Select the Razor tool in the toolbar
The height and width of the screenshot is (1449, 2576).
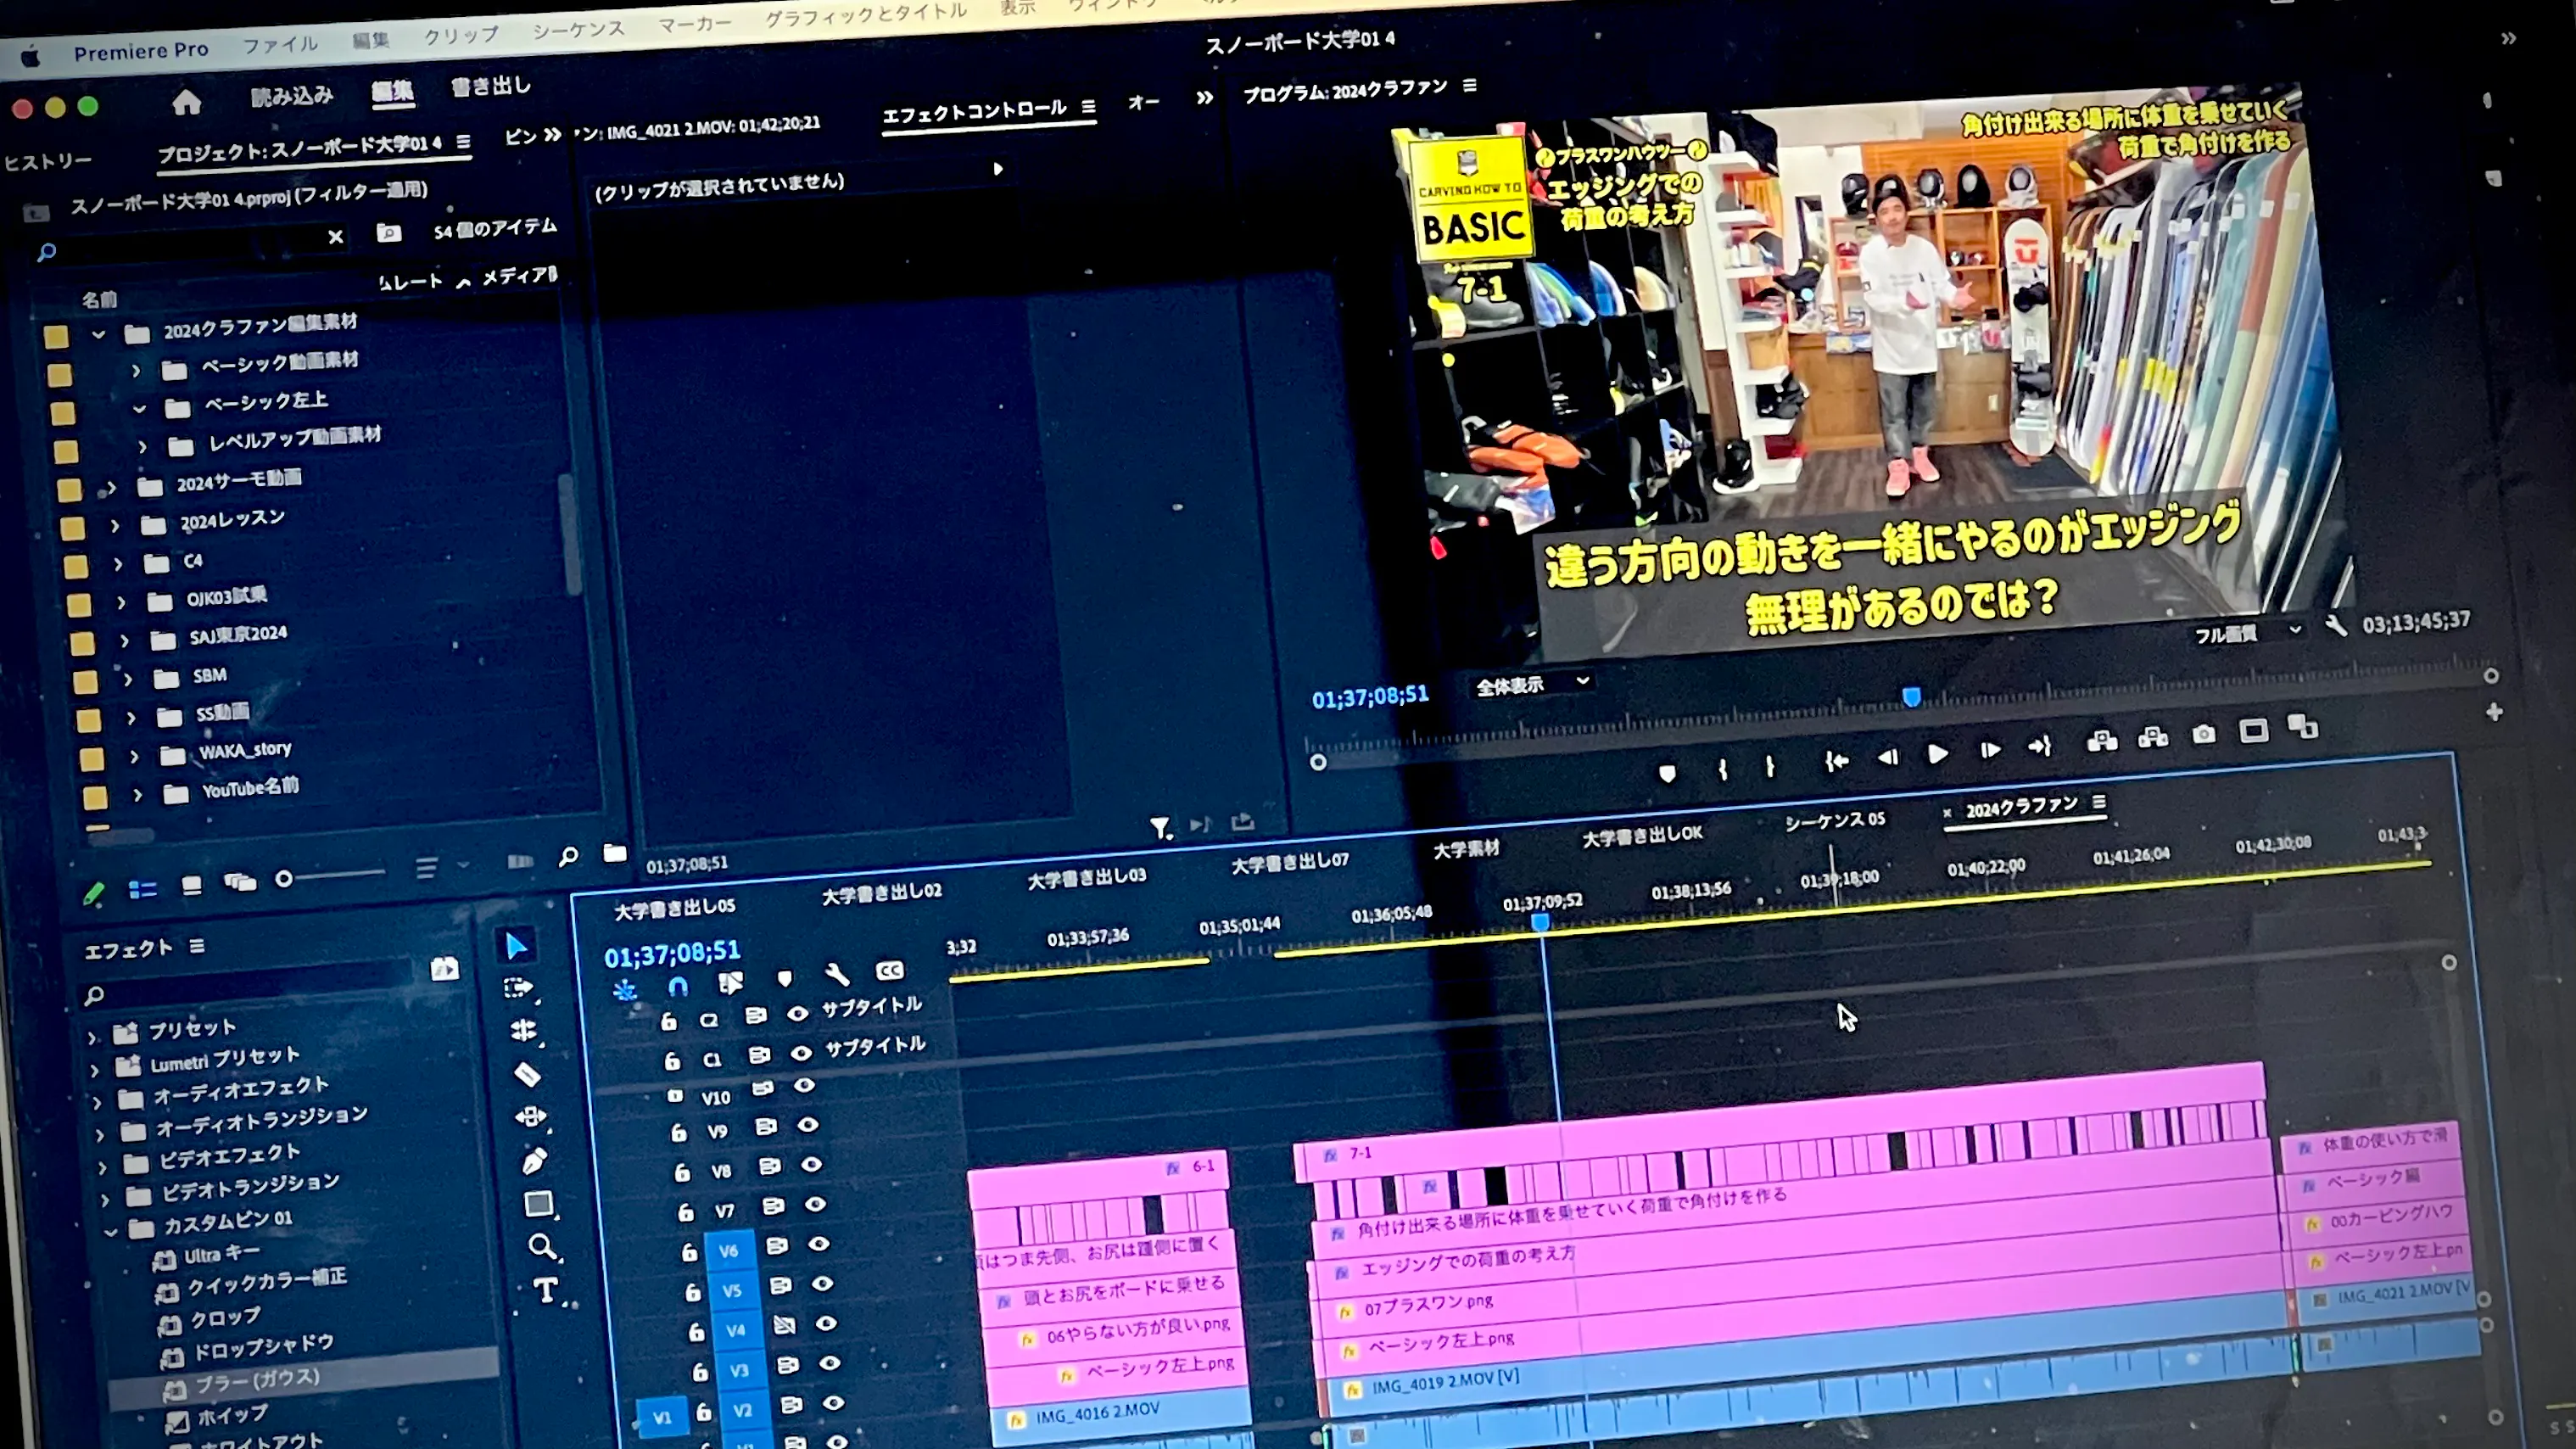click(x=527, y=1074)
